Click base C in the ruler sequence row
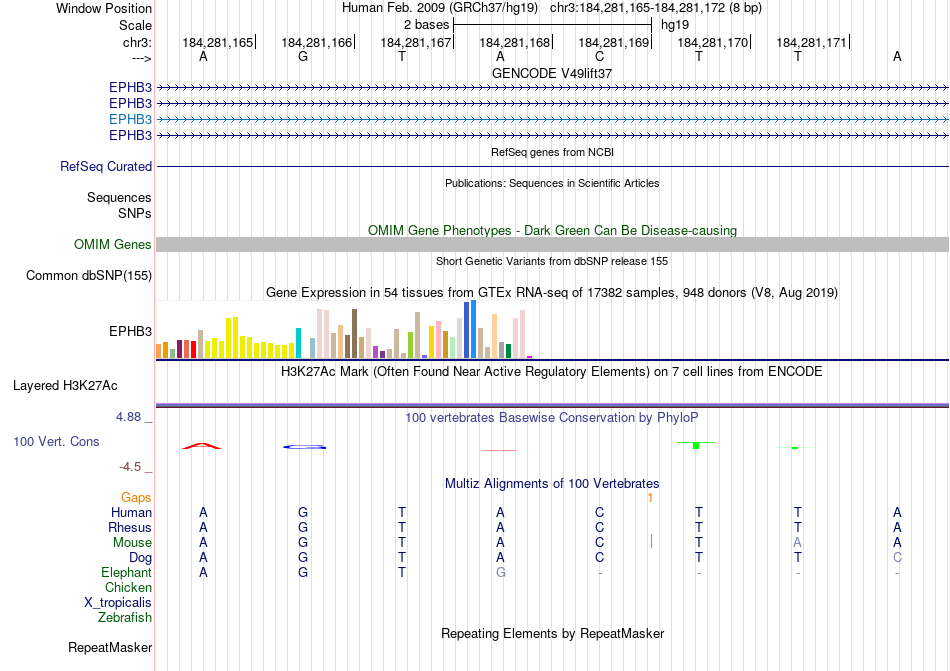 600,56
